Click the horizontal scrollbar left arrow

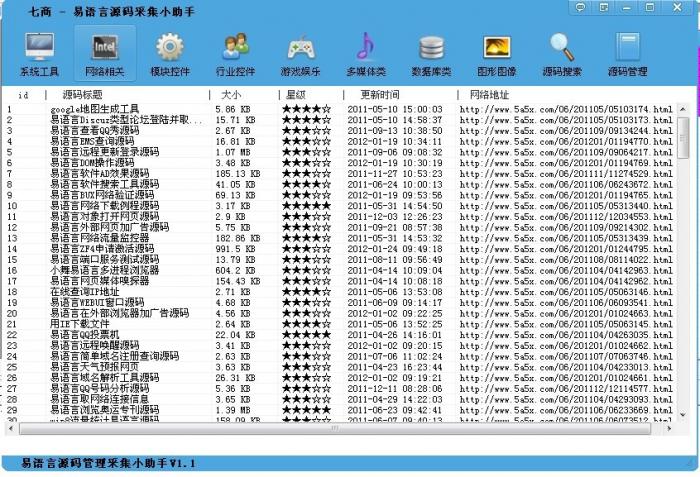(x=11, y=429)
